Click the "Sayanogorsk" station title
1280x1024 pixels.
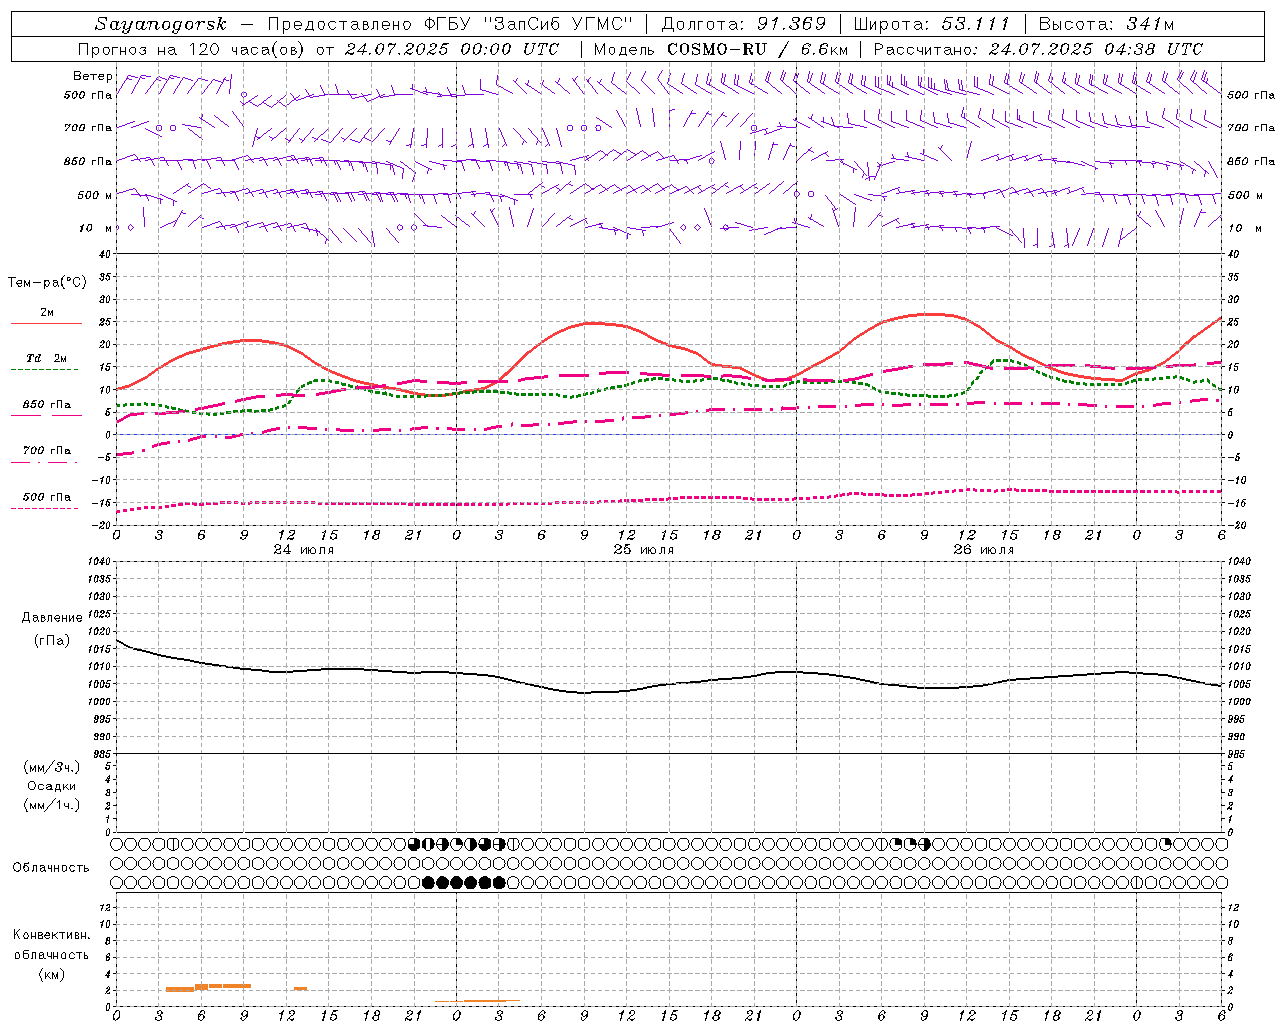click(161, 24)
